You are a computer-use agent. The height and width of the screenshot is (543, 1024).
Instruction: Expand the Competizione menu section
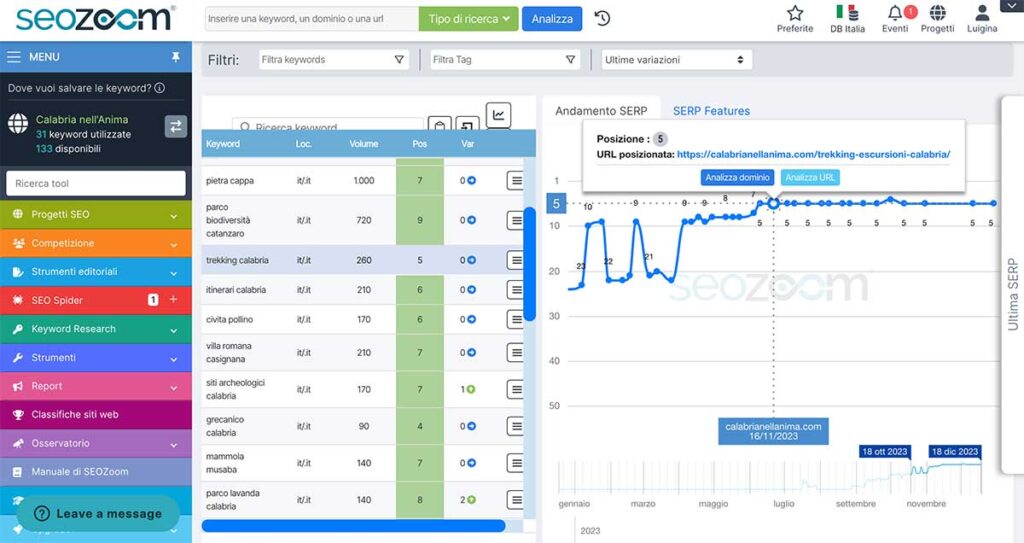point(96,243)
